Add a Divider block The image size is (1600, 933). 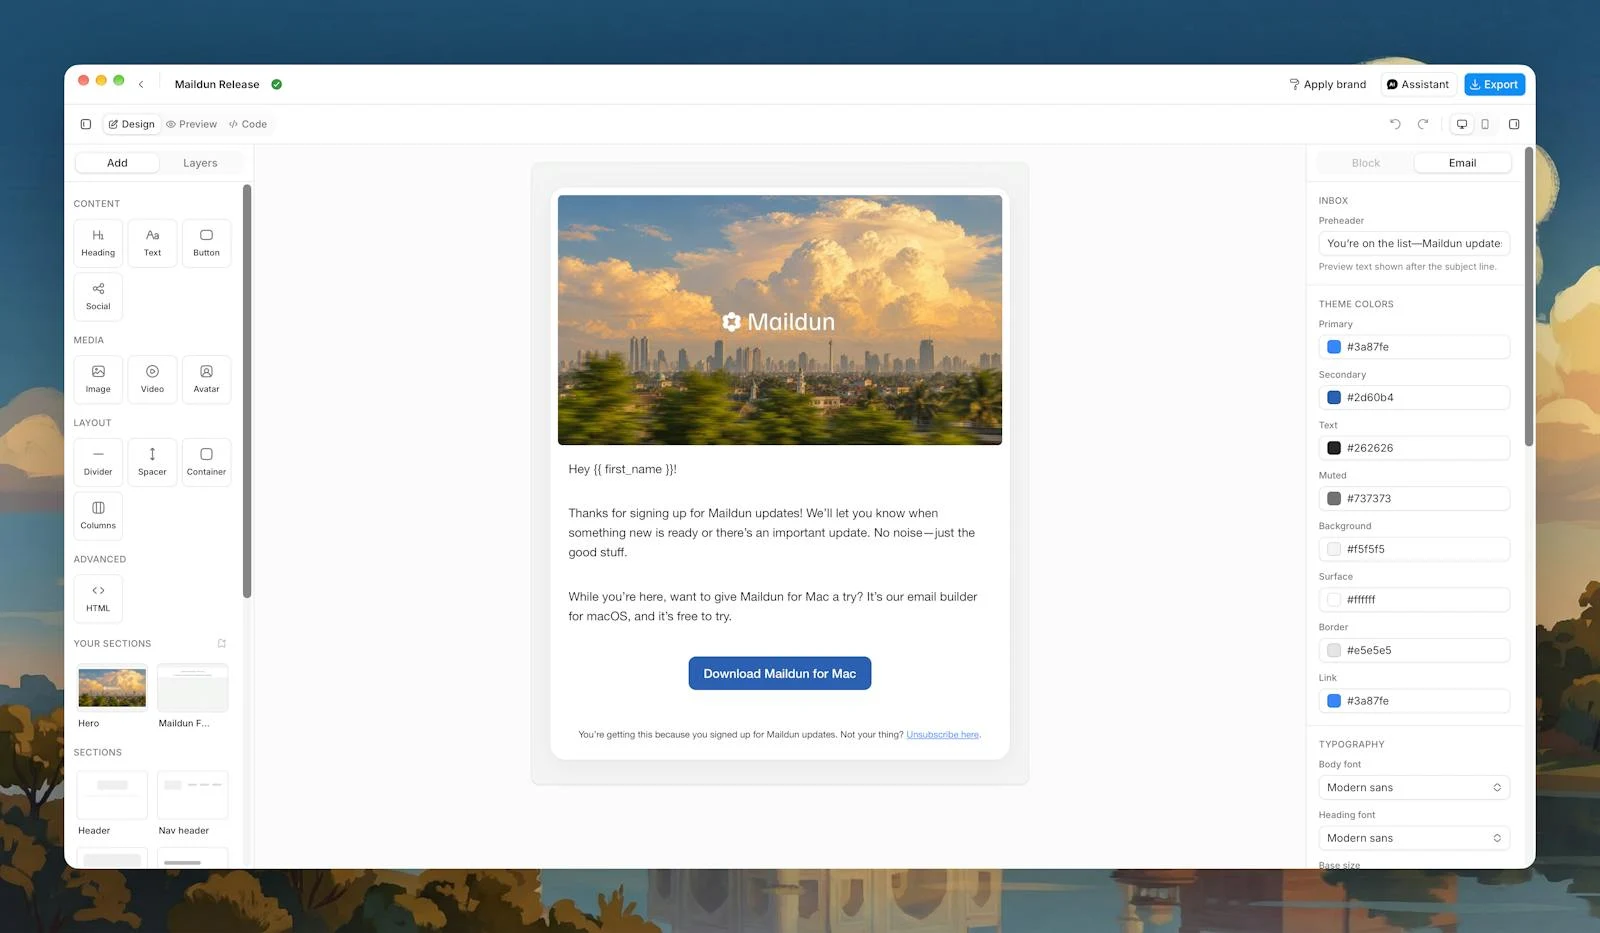click(x=98, y=462)
